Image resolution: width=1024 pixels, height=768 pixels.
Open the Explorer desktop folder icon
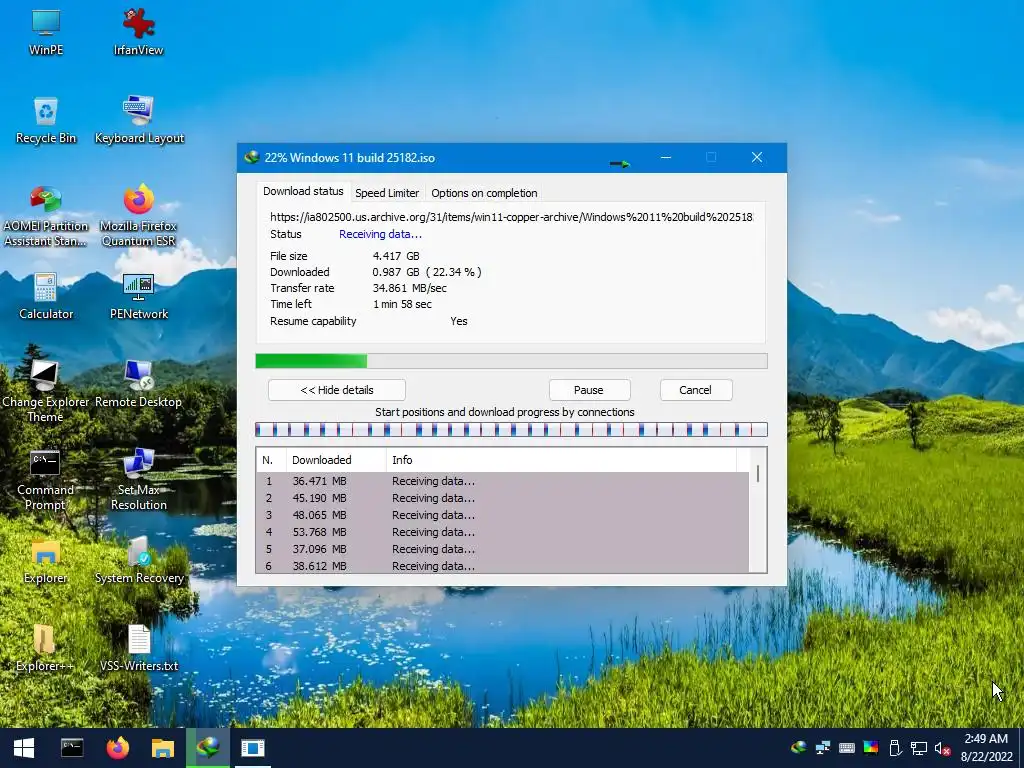(46, 562)
